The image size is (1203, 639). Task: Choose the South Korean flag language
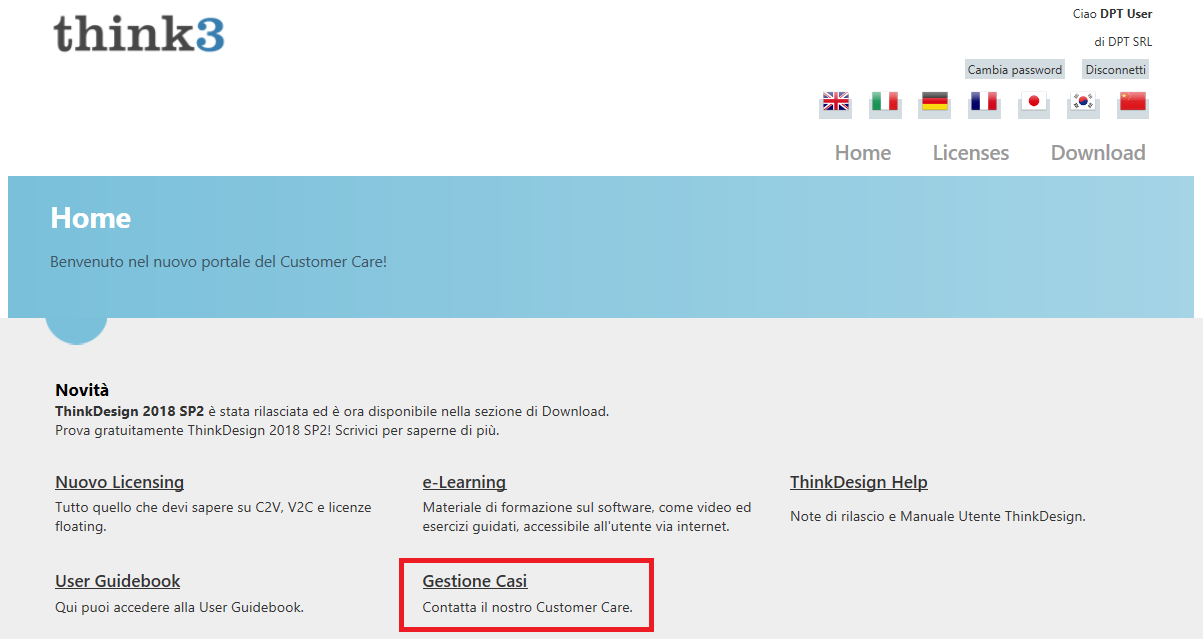tap(1083, 102)
